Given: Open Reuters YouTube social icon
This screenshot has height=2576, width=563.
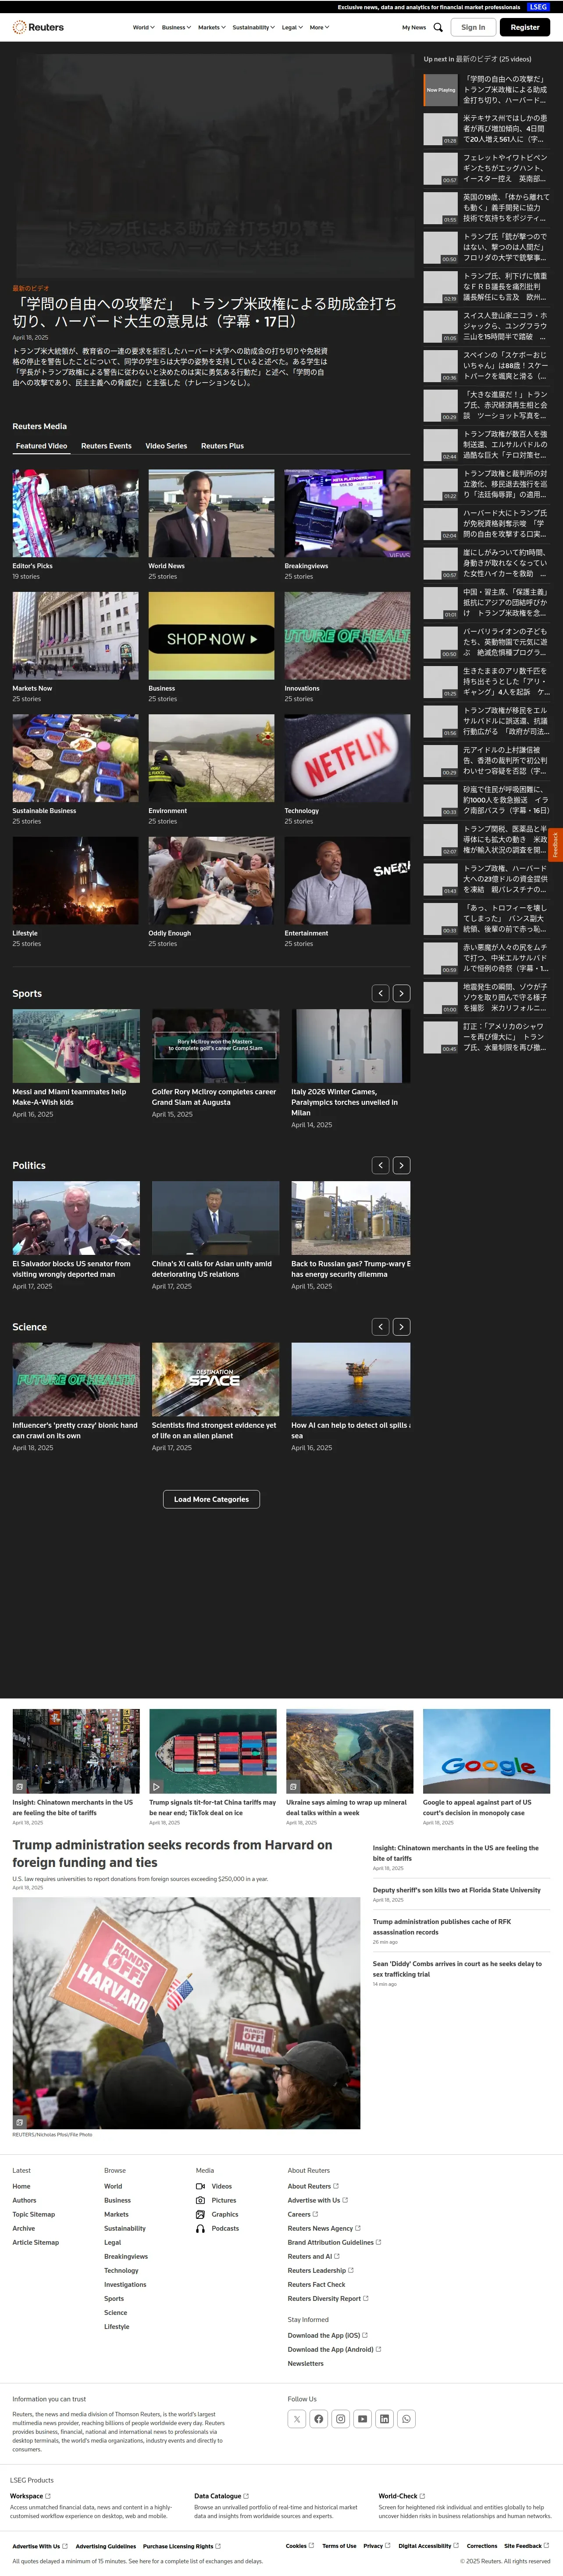Looking at the screenshot, I should pyautogui.click(x=363, y=2419).
